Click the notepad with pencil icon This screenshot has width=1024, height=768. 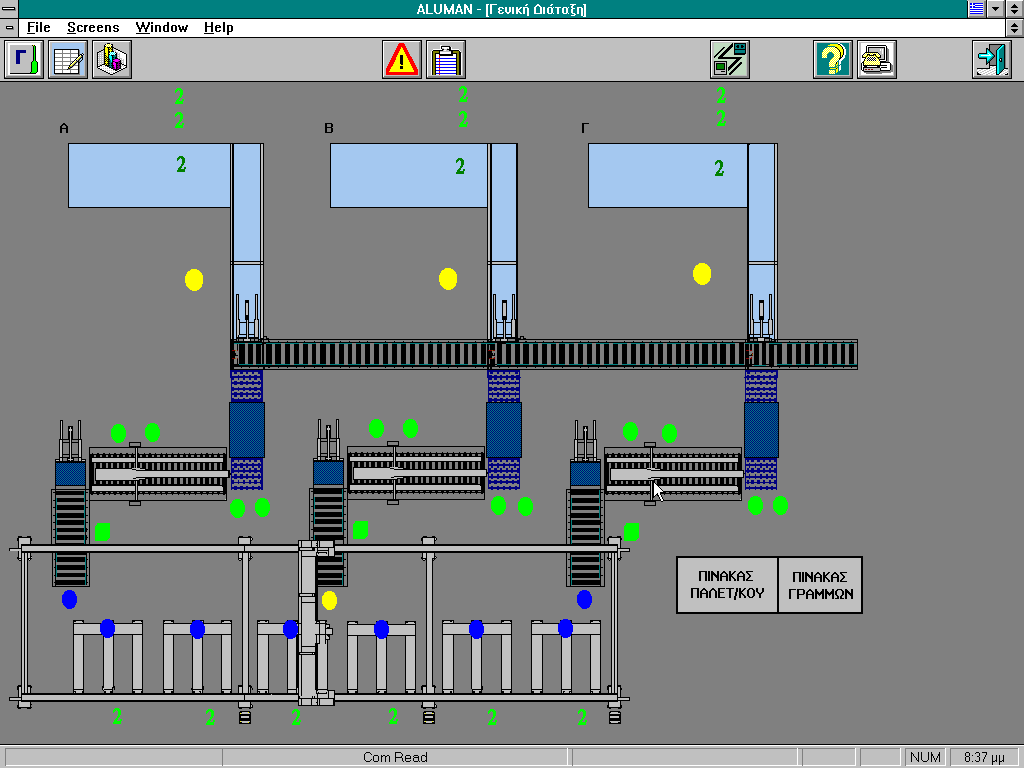[68, 60]
